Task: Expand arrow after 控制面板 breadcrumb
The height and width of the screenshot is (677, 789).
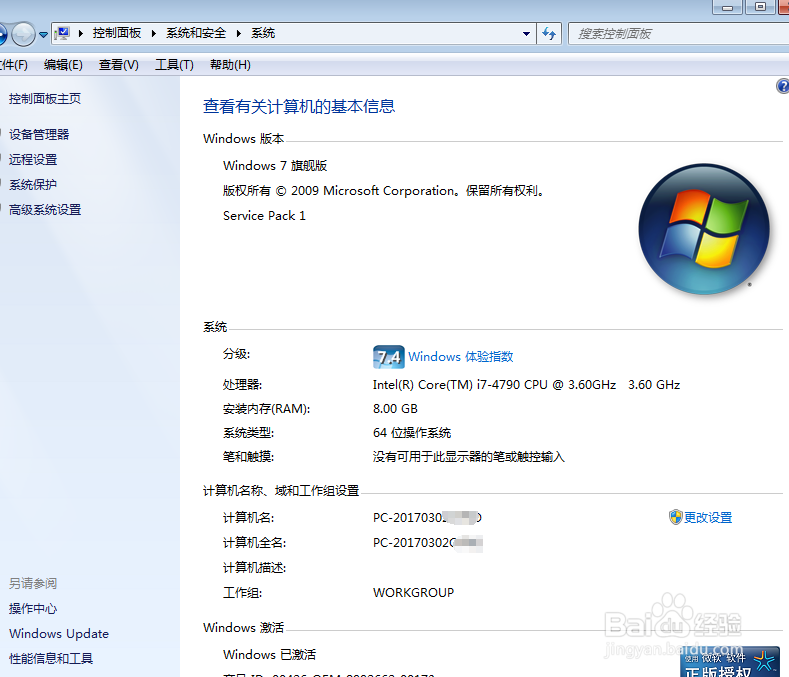Action: [x=153, y=34]
